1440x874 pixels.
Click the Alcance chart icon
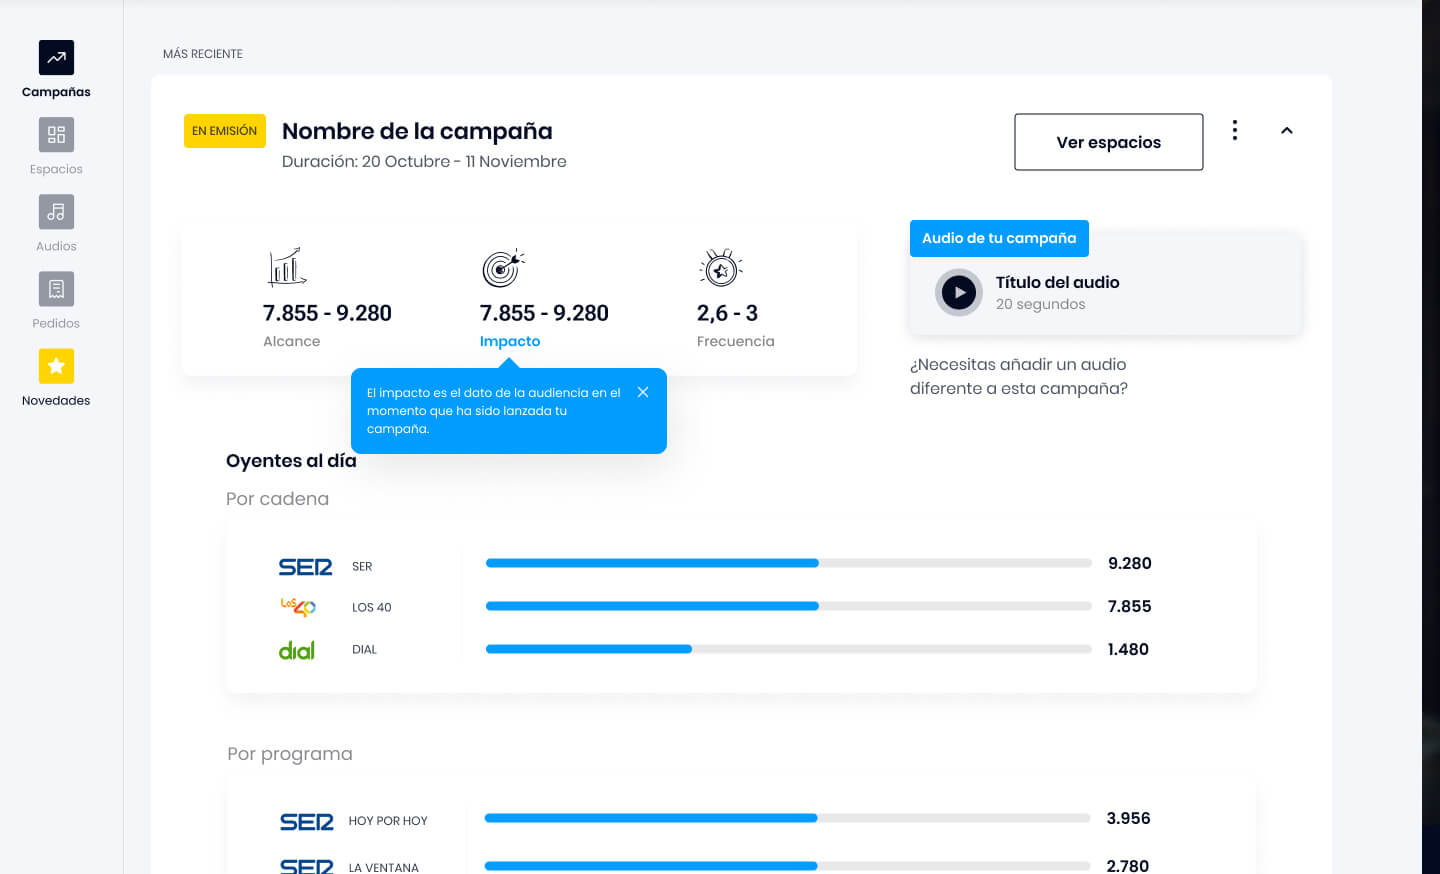(x=287, y=267)
